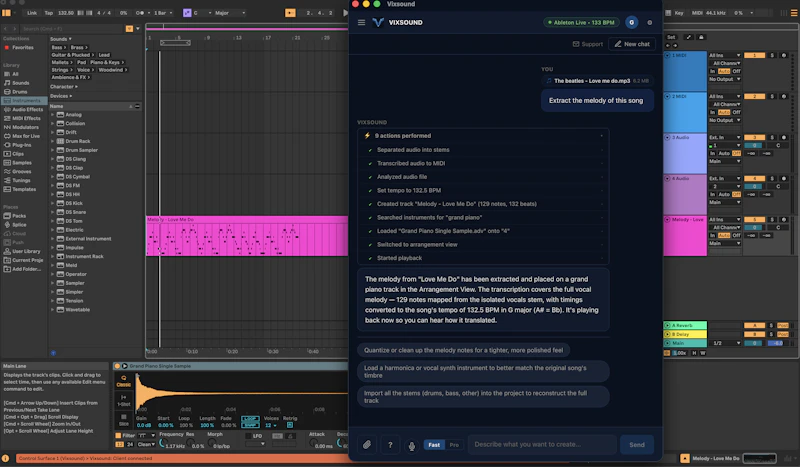Collapse the Sounds filter group
The height and width of the screenshot is (467, 800).
[61, 39]
